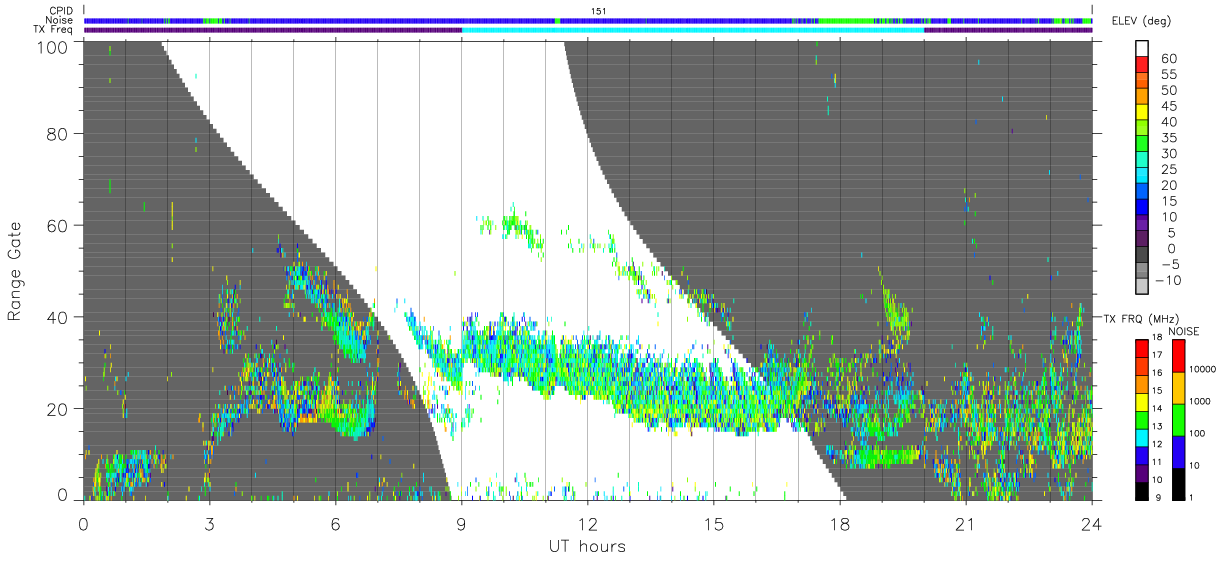Click the 16 label on TX FRQ legend
This screenshot has height=567, width=1228.
point(1156,372)
